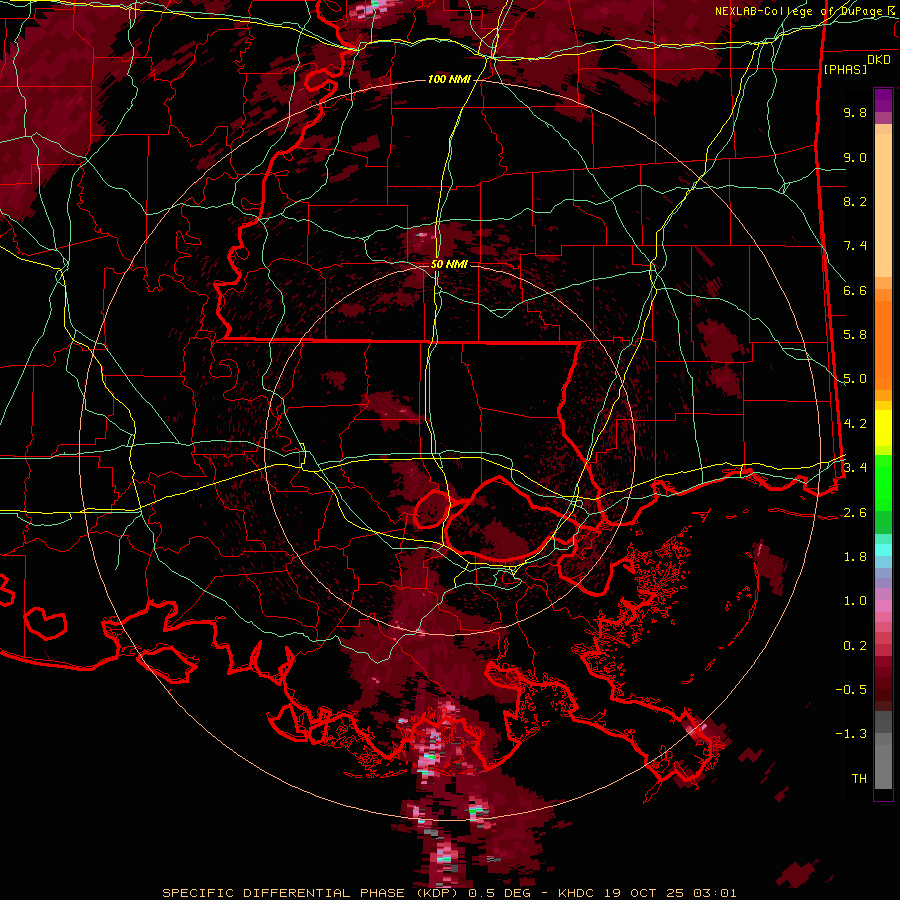Click the 2.6 value on the color scale
This screenshot has height=900, width=900.
855,512
